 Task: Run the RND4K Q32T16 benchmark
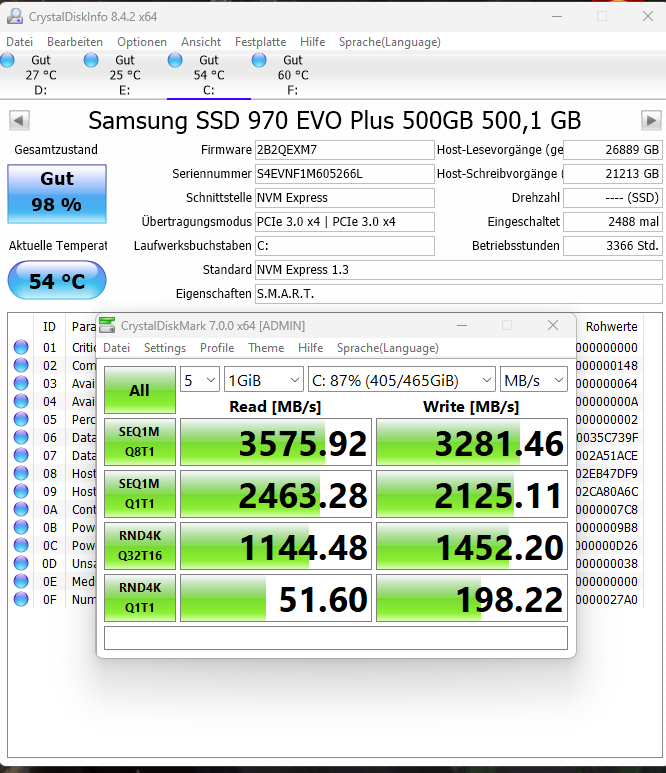click(x=140, y=546)
